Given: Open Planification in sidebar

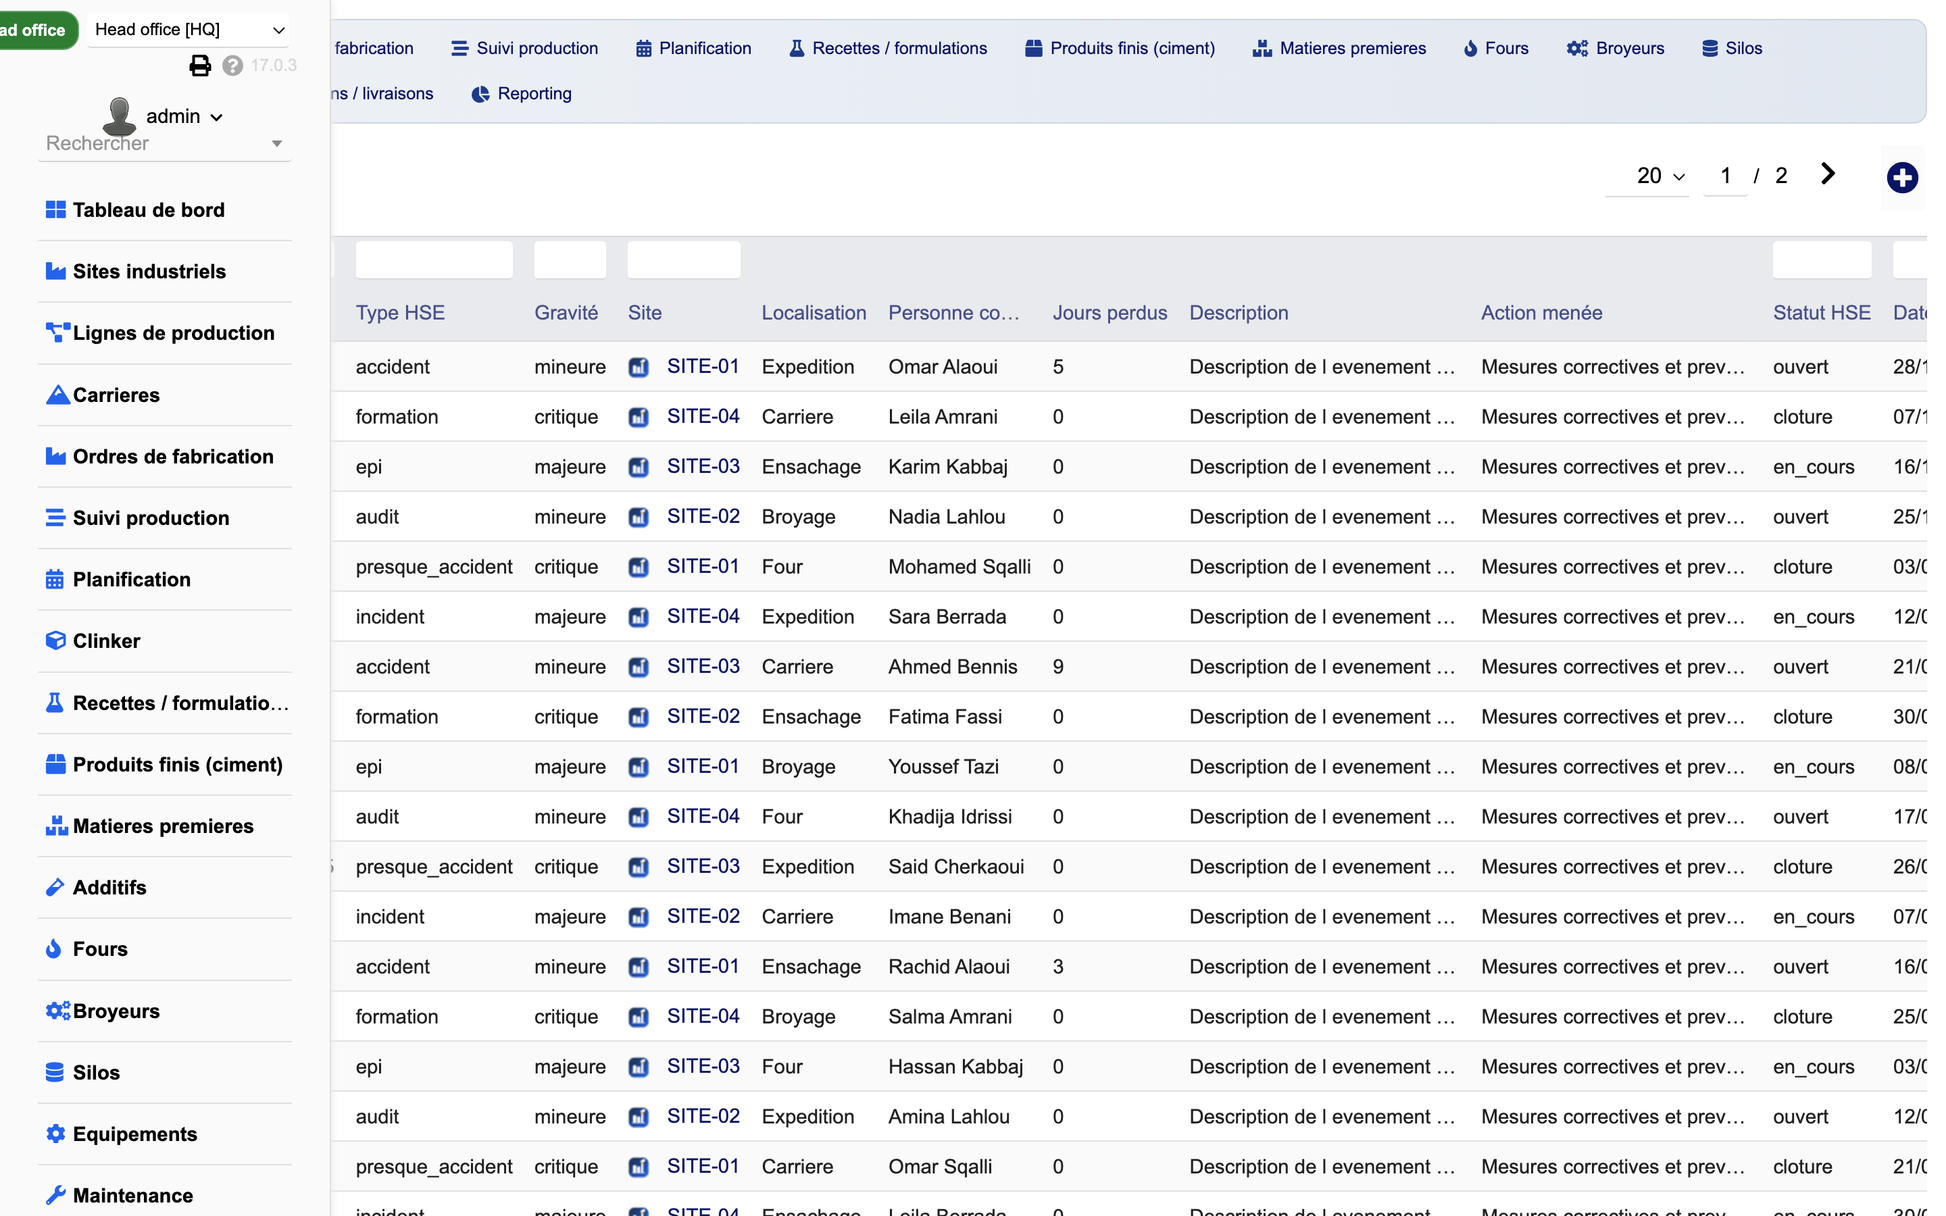Looking at the screenshot, I should 165,579.
